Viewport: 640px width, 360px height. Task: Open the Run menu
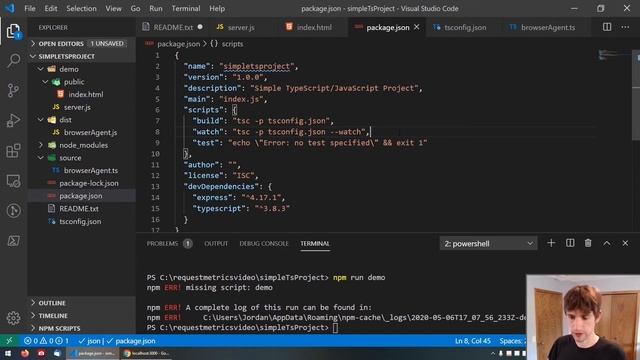[156, 8]
